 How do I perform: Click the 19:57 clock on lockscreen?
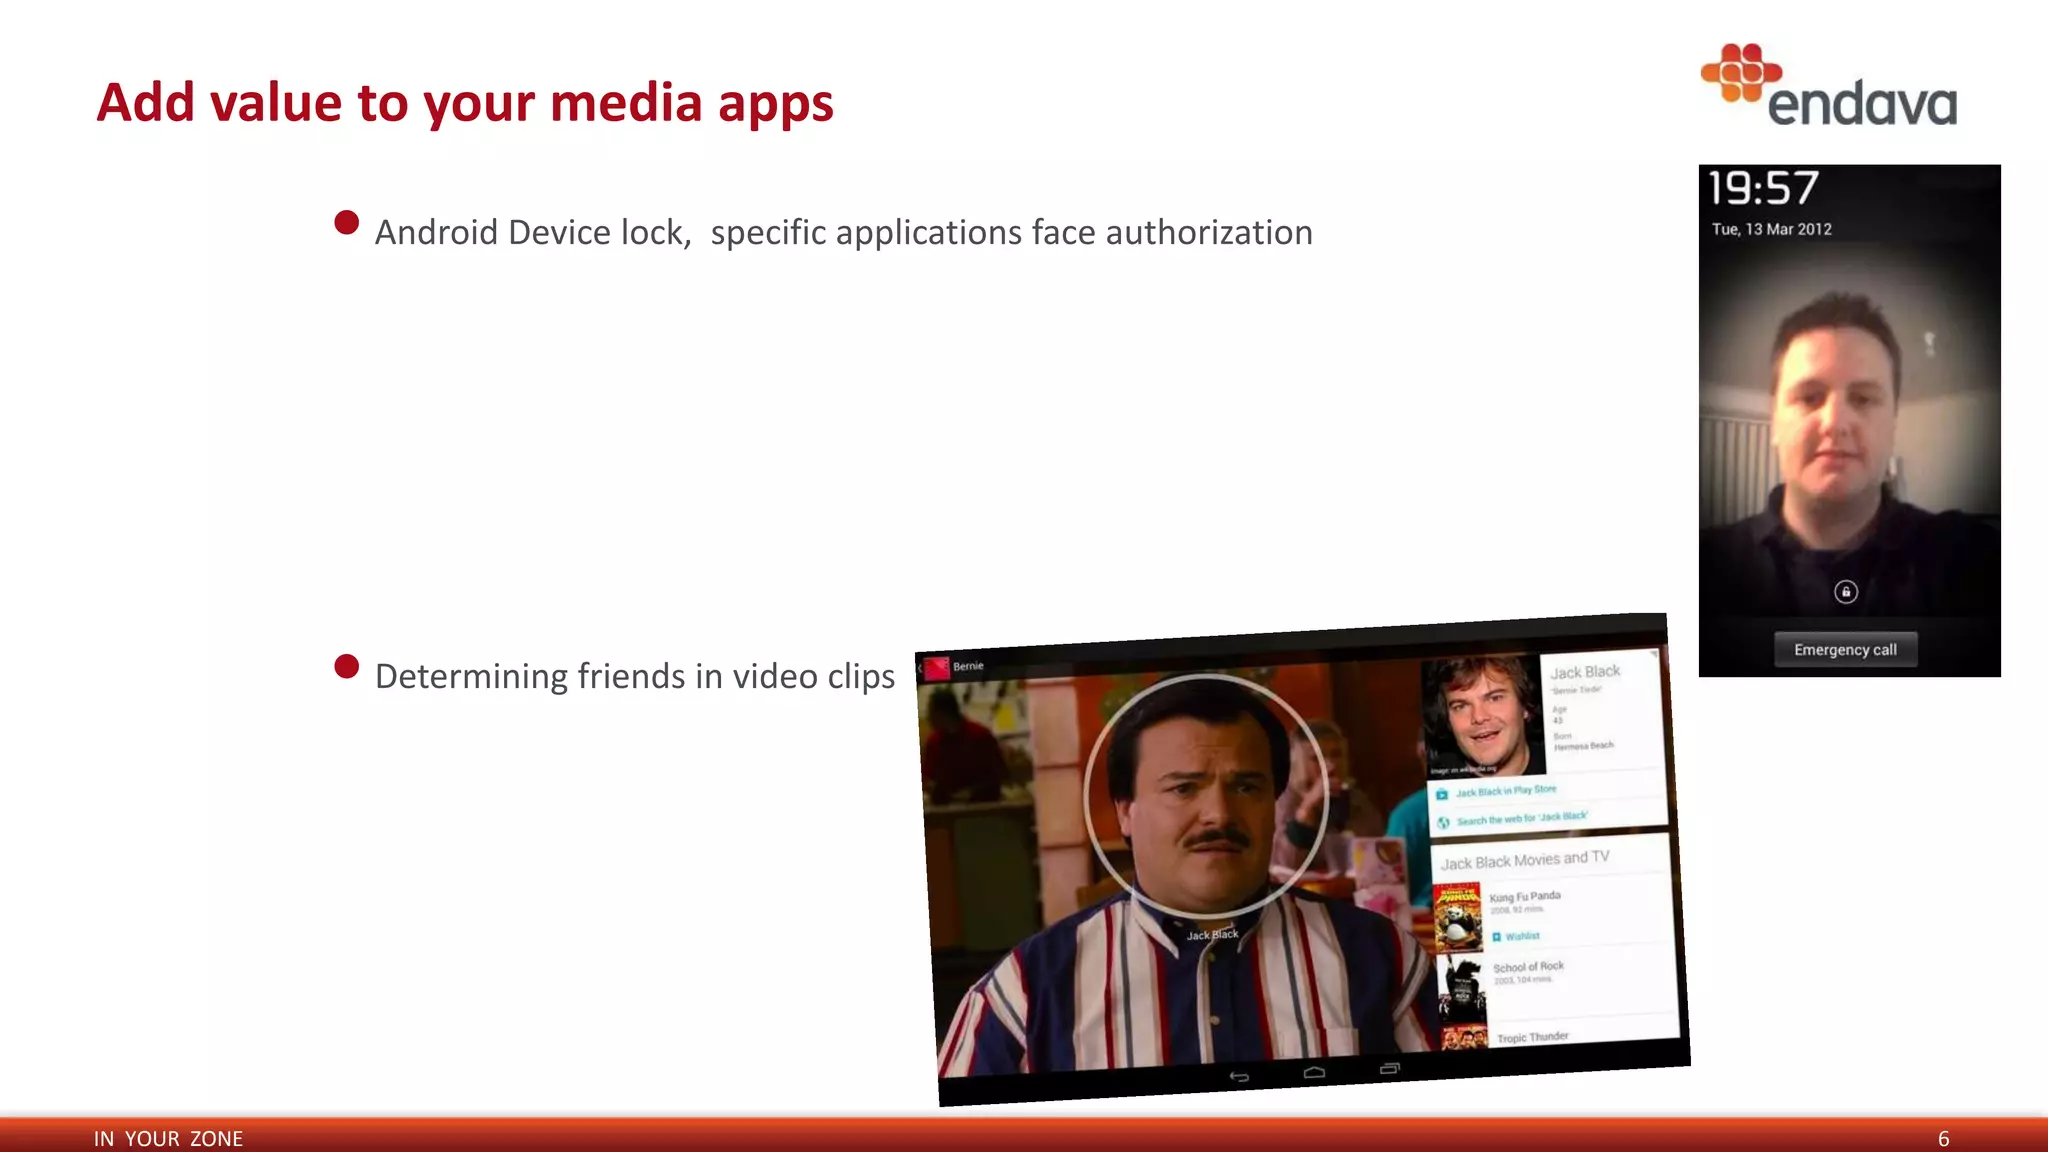[1763, 189]
